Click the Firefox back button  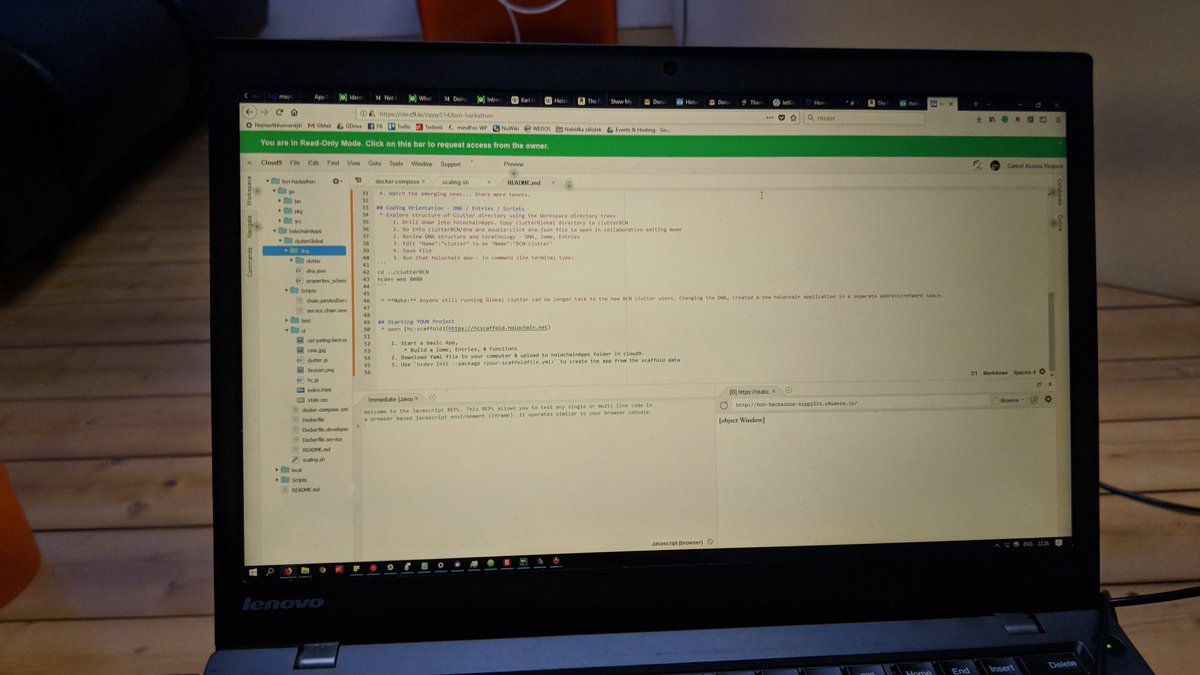[251, 112]
